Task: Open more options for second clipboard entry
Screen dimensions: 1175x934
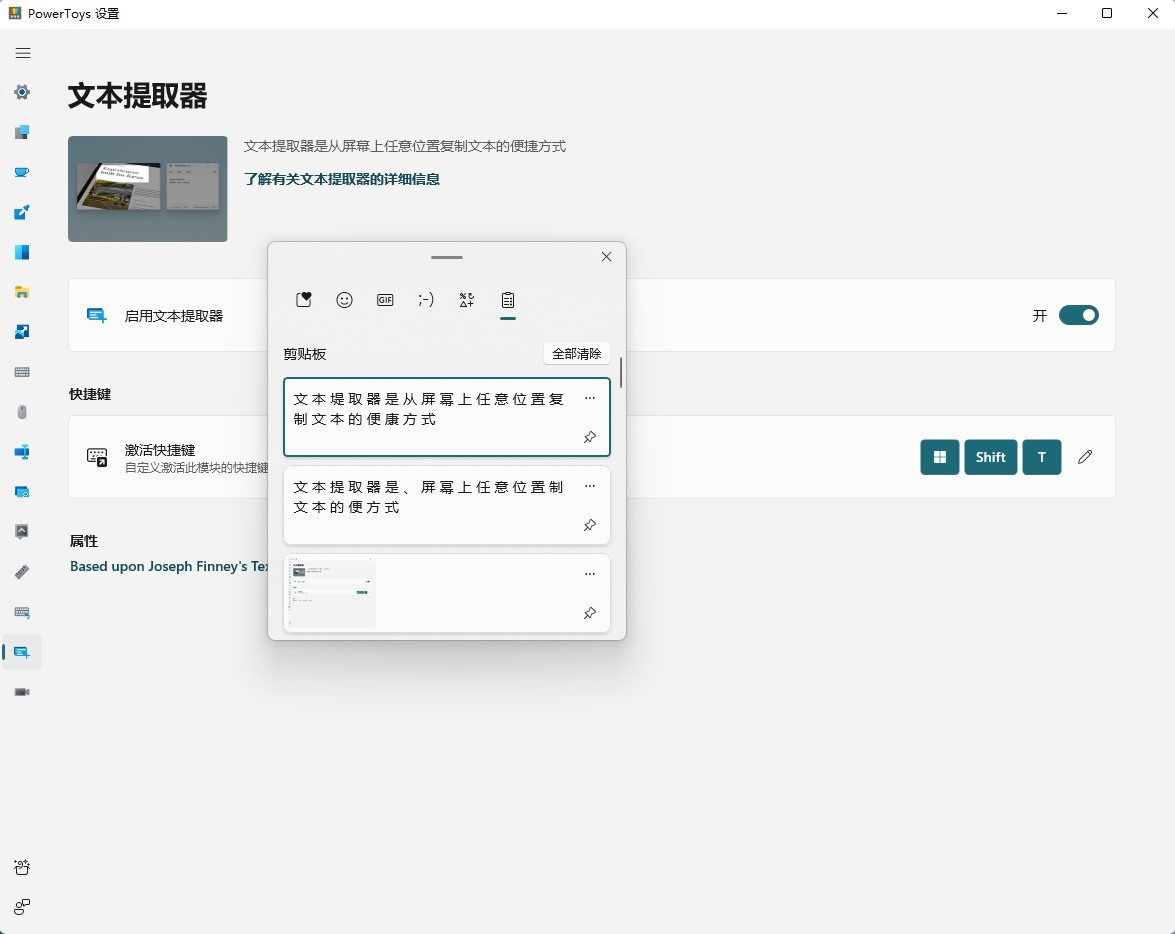Action: 590,486
